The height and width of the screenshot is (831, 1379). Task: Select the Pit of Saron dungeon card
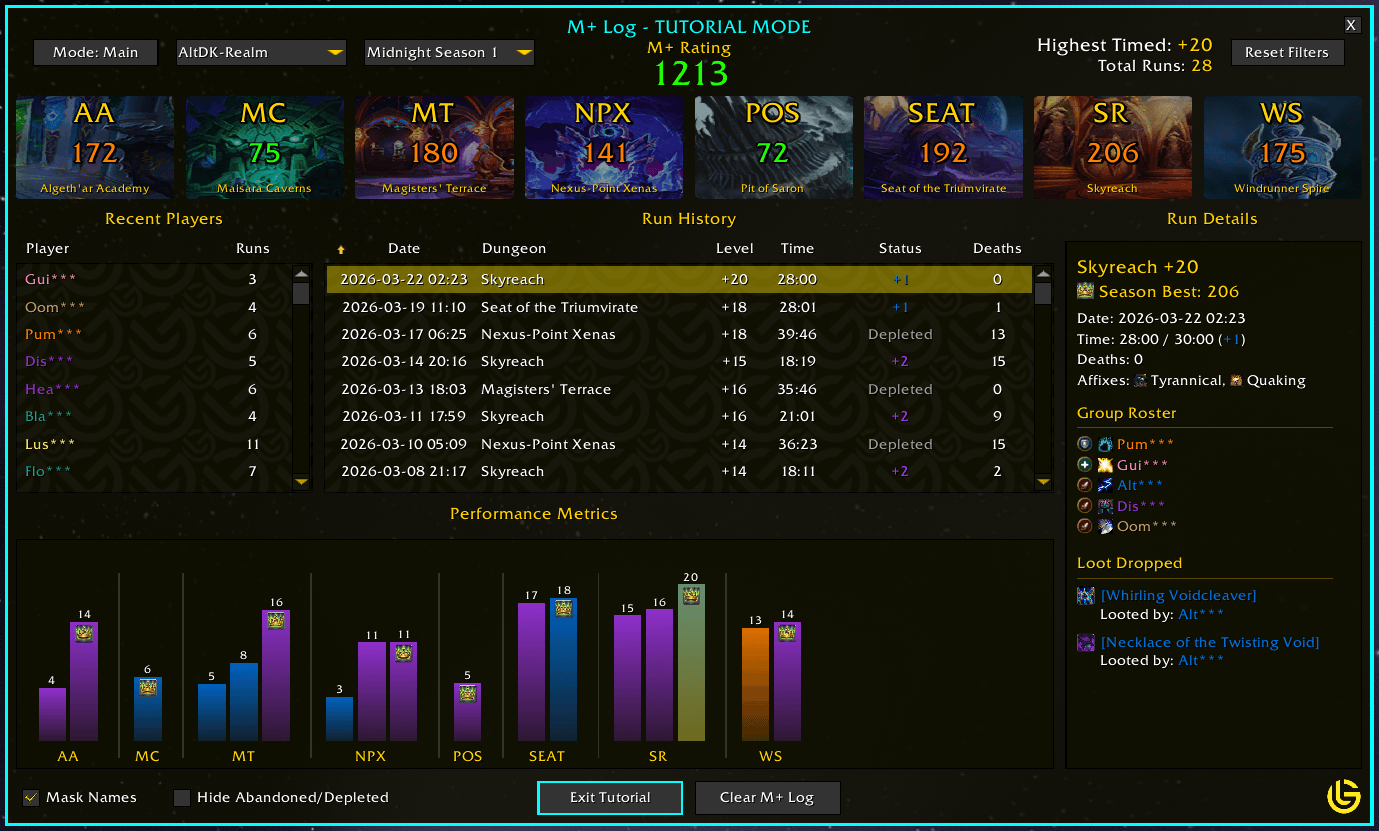click(x=773, y=148)
